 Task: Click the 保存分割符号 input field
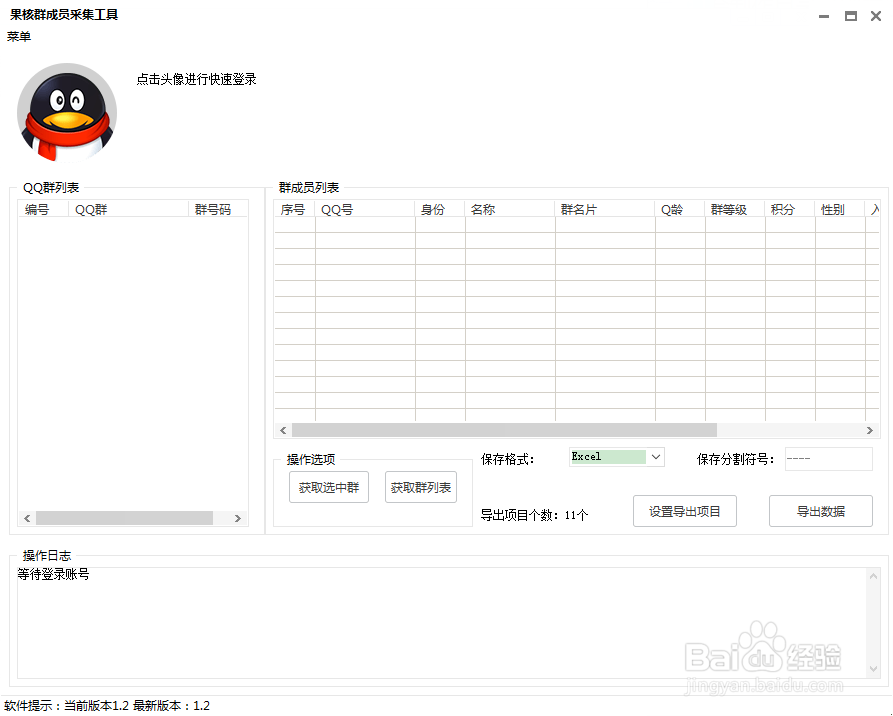(827, 458)
